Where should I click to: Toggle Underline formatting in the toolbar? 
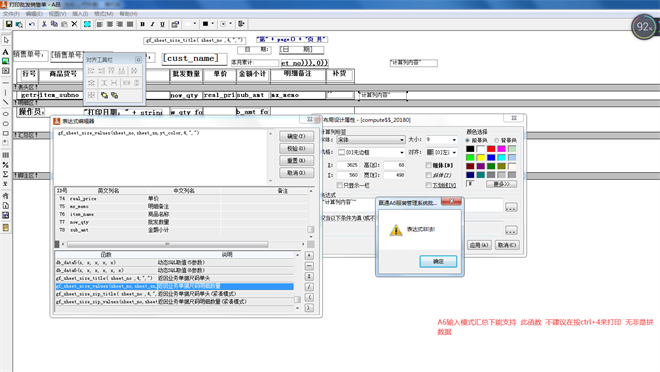[162, 24]
